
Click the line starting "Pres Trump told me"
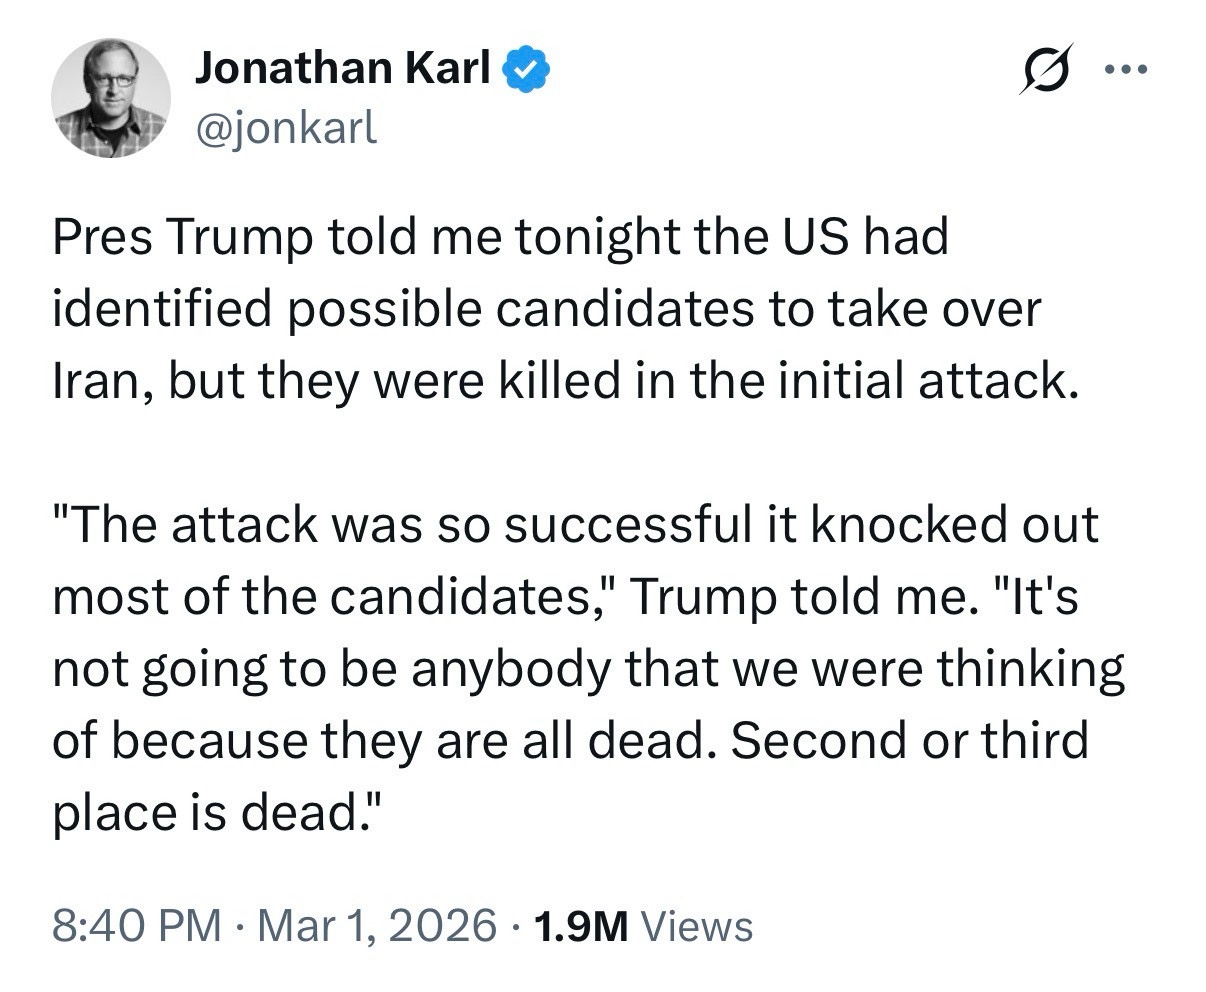coord(500,239)
